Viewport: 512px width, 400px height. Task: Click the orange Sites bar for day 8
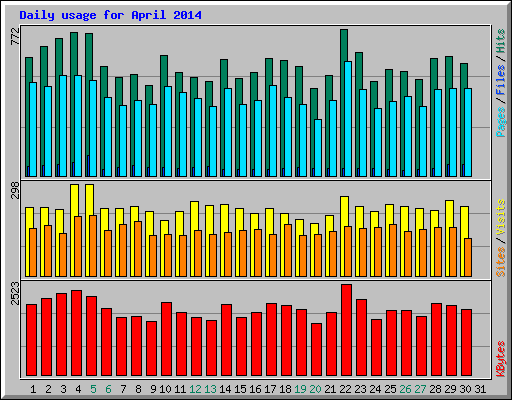(138, 249)
